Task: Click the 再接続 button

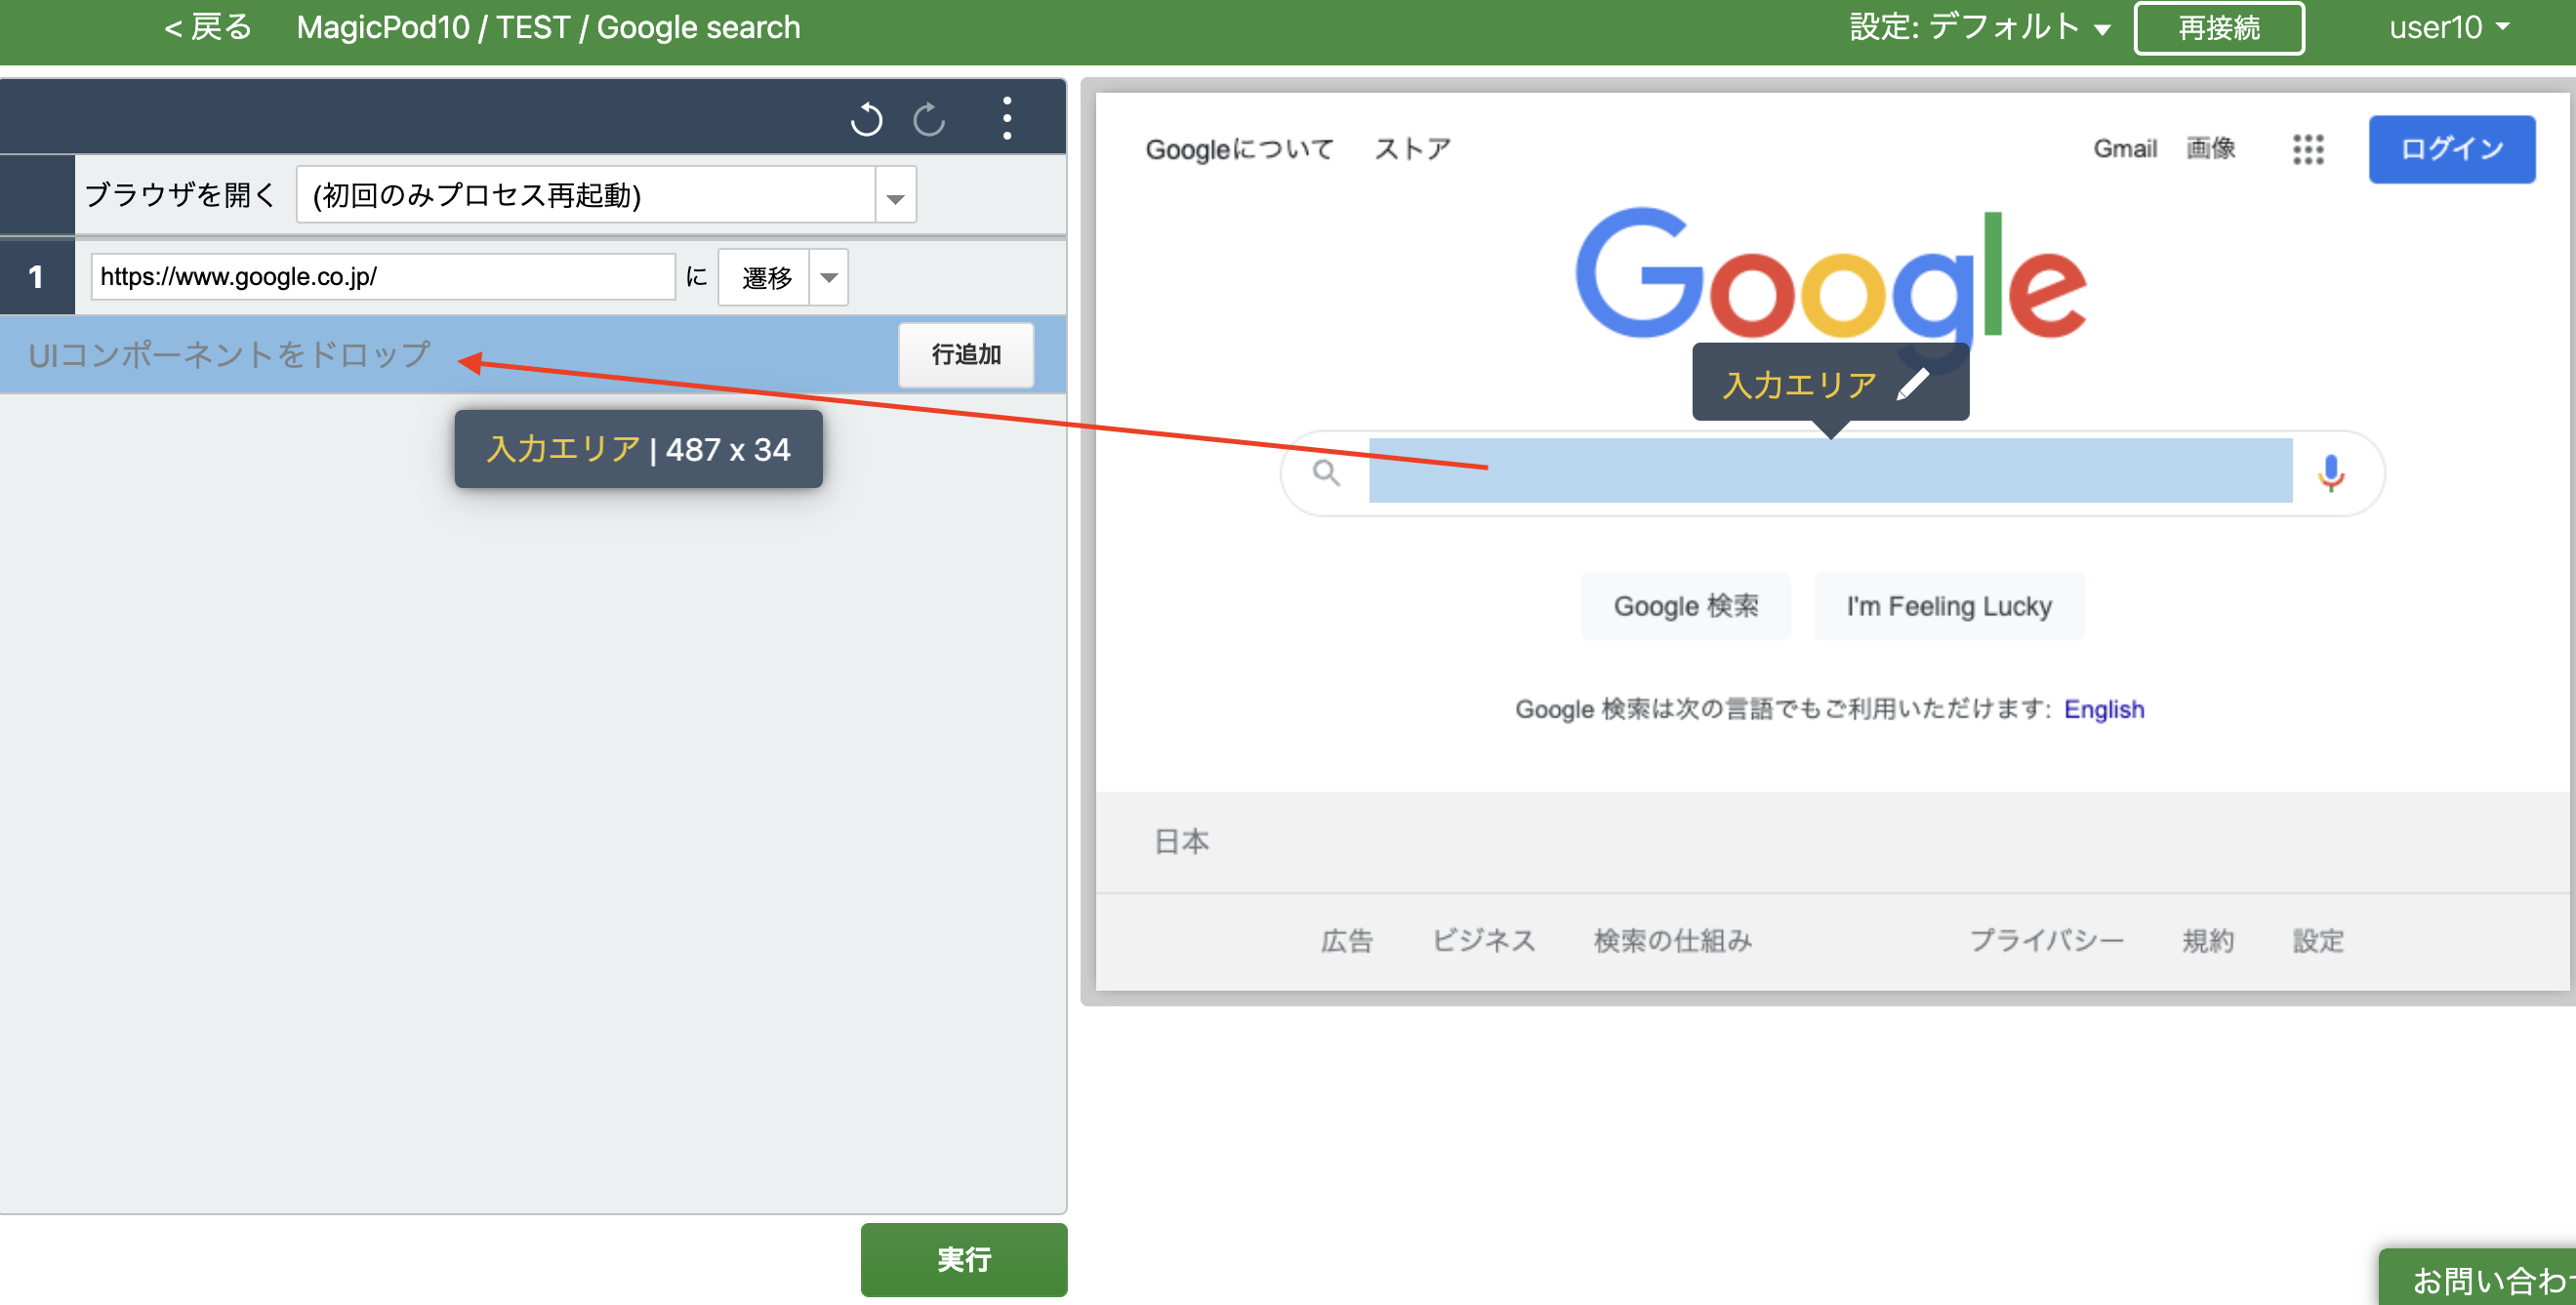Action: click(2219, 28)
